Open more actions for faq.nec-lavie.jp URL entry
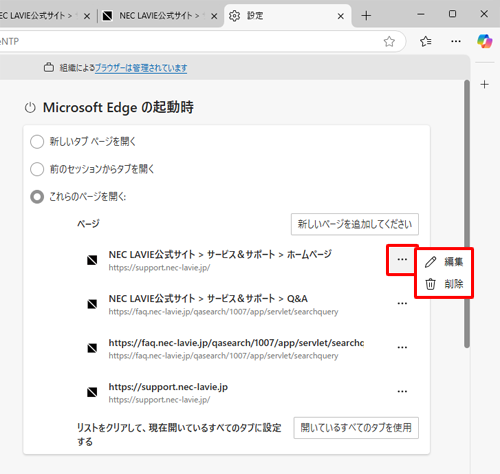 point(402,347)
